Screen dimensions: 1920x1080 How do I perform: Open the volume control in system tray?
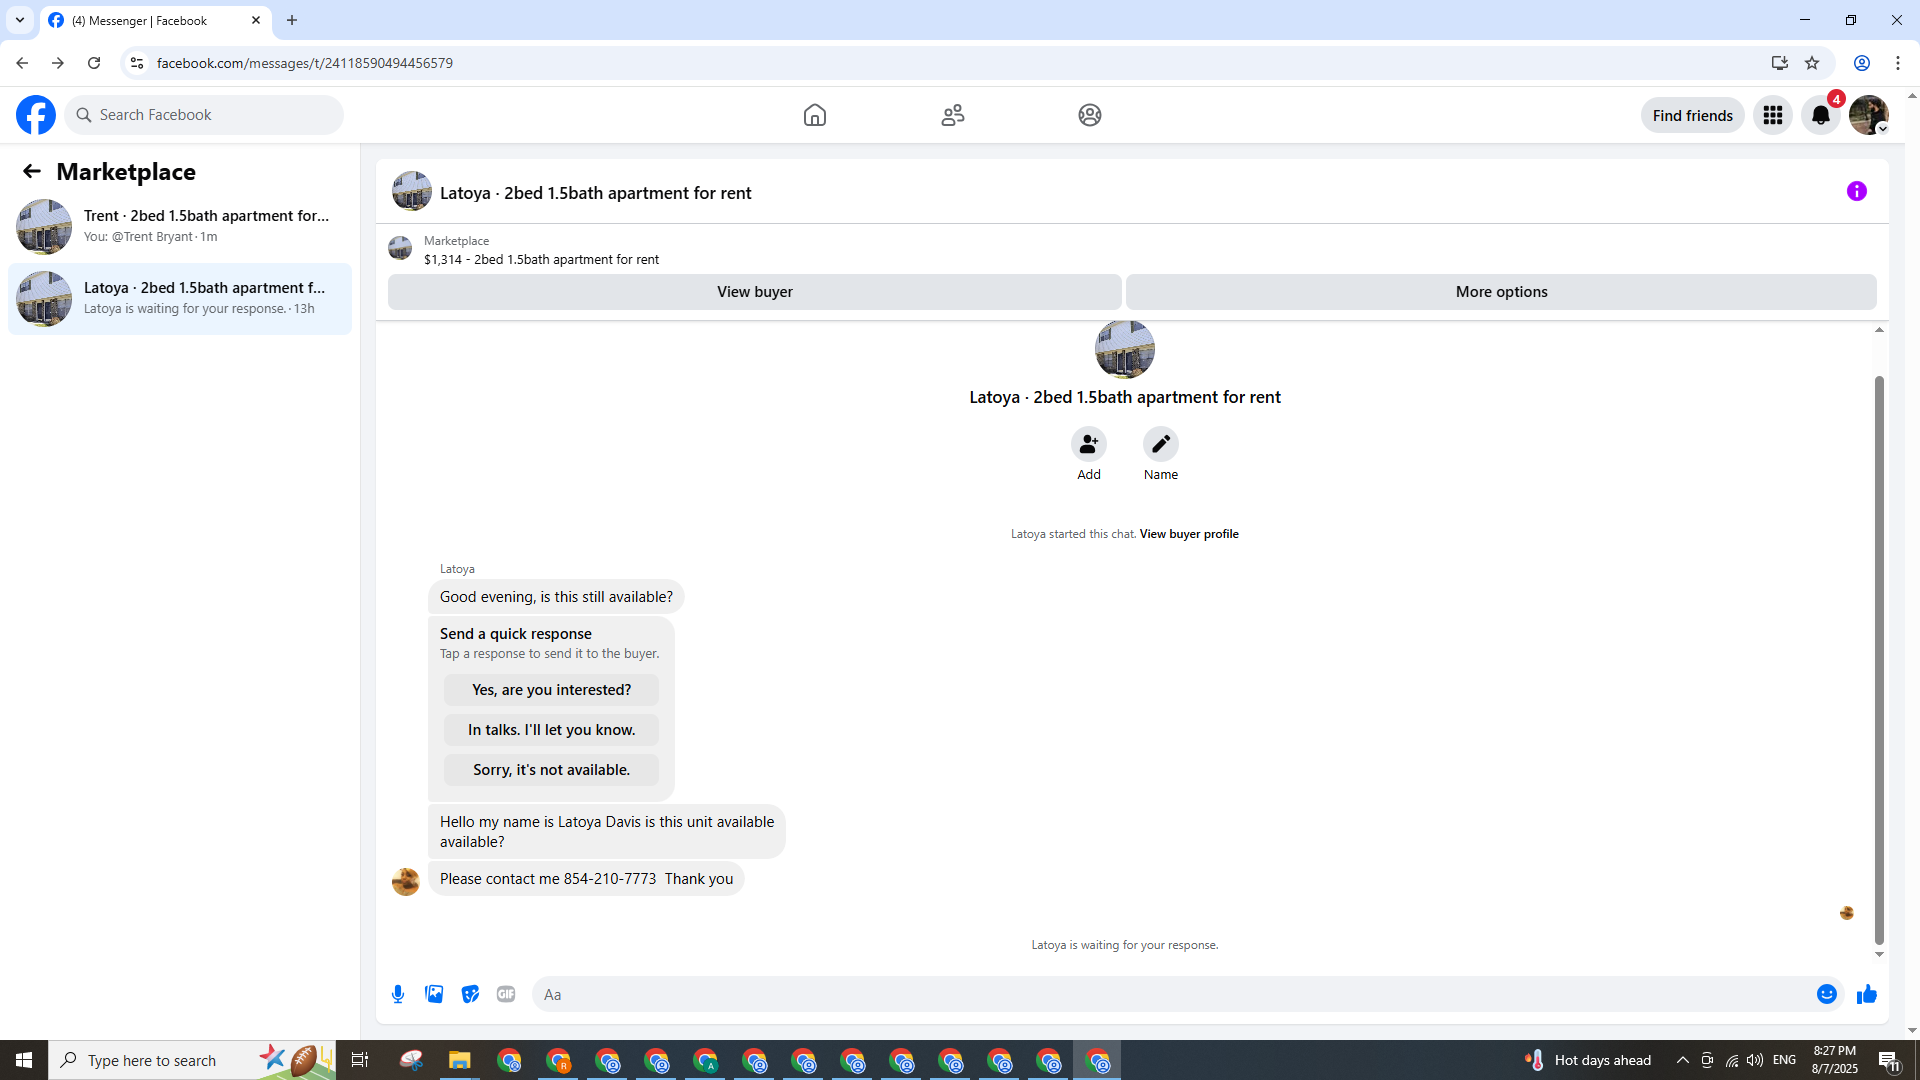[x=1755, y=1060]
